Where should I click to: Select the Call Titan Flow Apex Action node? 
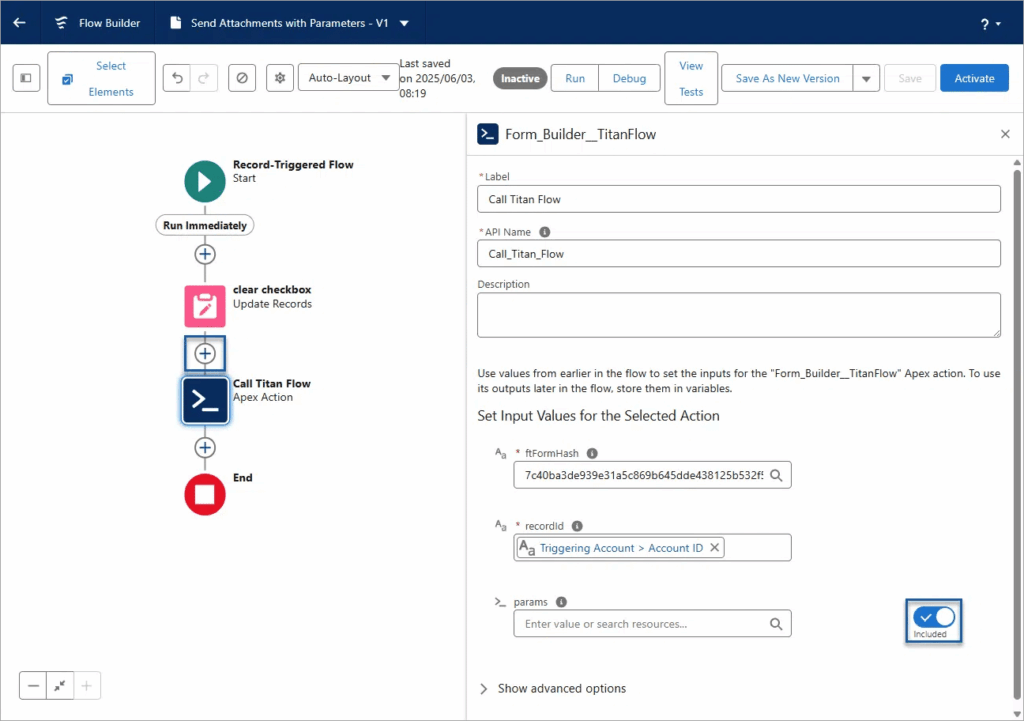[205, 400]
